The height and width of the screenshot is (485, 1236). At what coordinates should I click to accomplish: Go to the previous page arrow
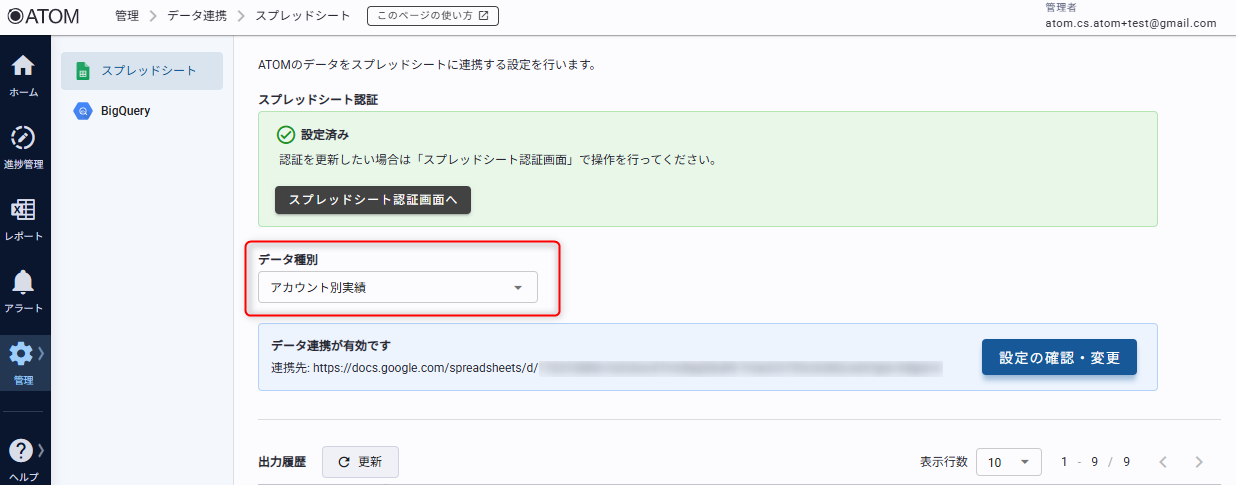pyautogui.click(x=1163, y=462)
